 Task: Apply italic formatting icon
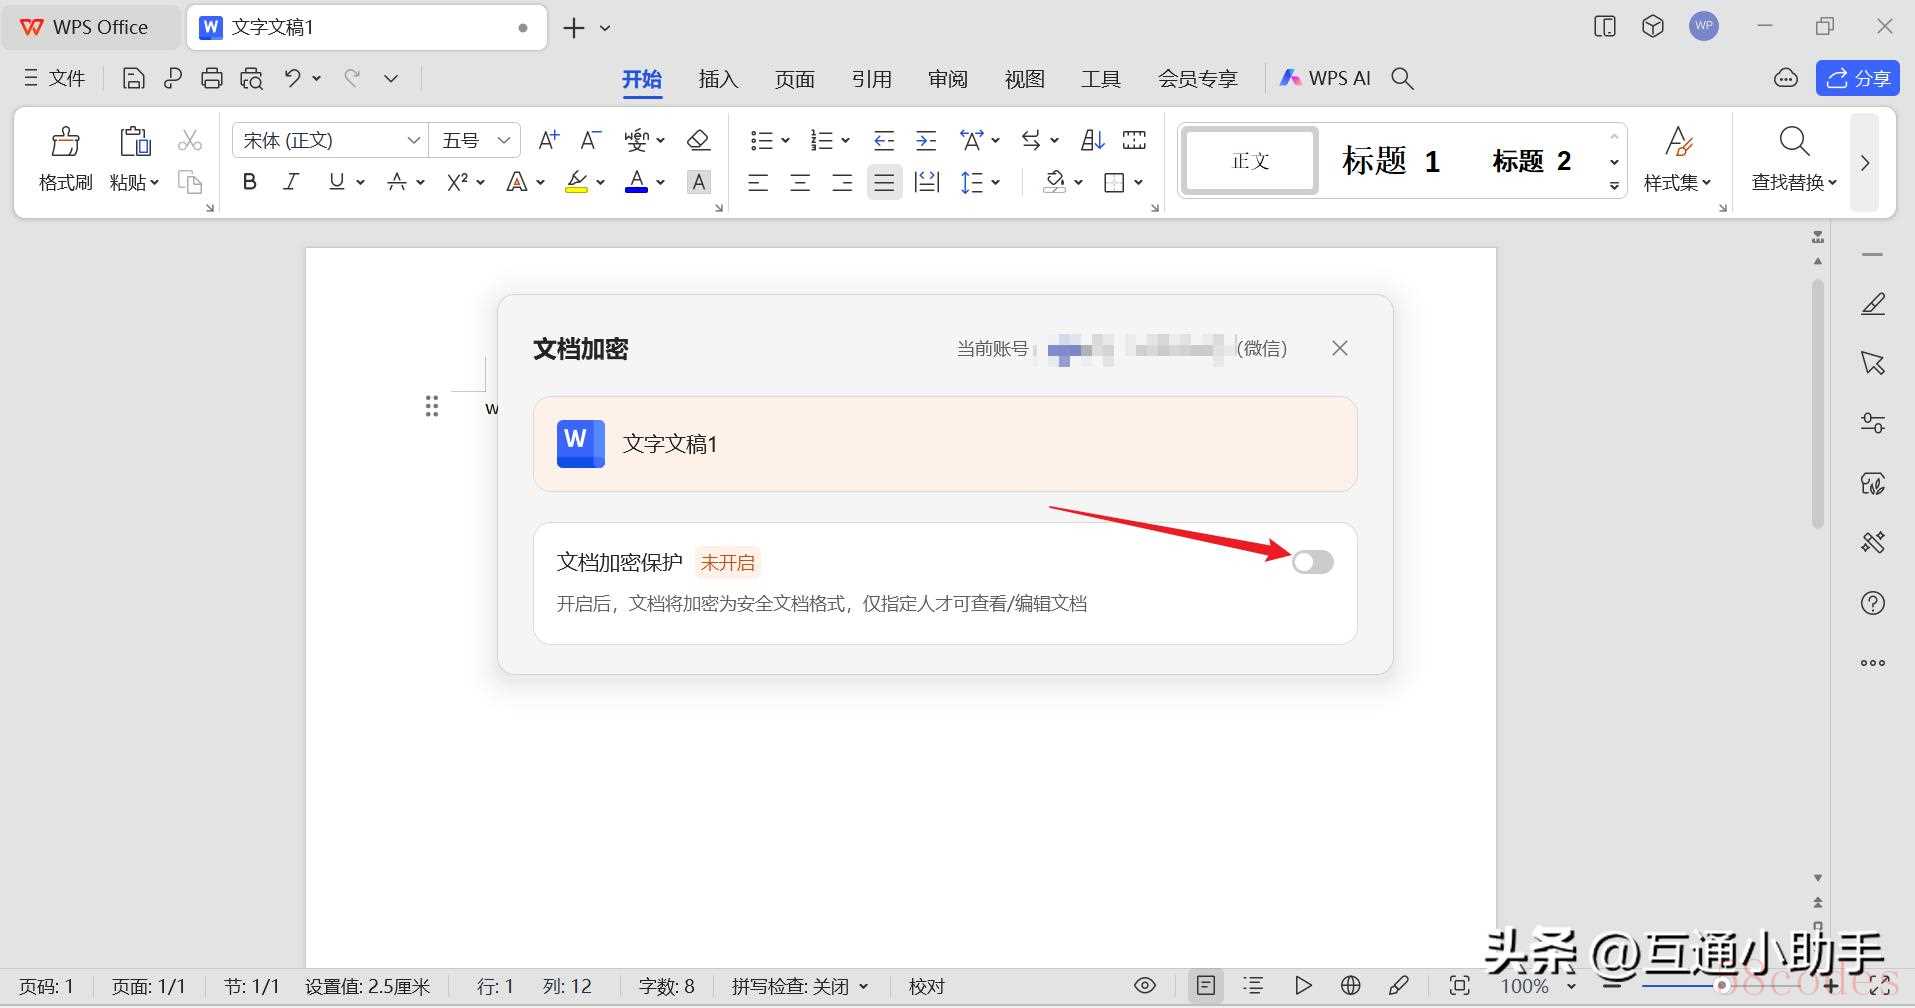pyautogui.click(x=291, y=182)
